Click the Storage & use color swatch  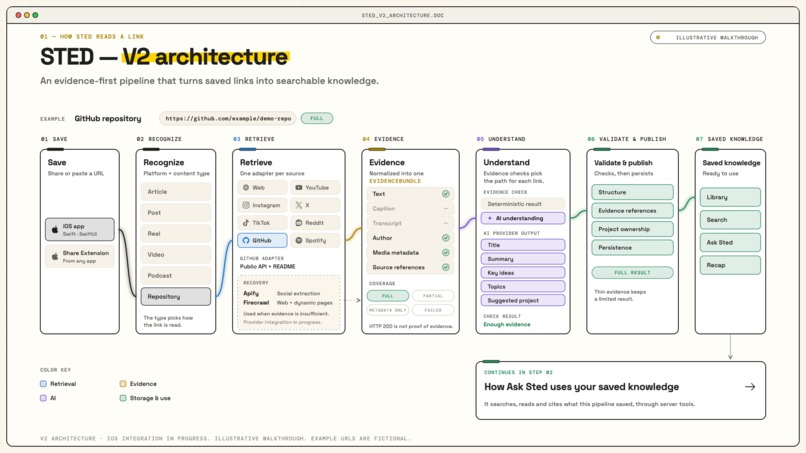pos(123,398)
